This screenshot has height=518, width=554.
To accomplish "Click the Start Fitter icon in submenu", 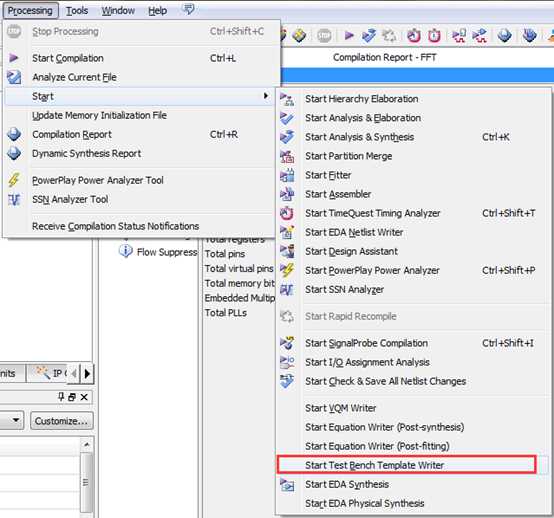I will 287,175.
